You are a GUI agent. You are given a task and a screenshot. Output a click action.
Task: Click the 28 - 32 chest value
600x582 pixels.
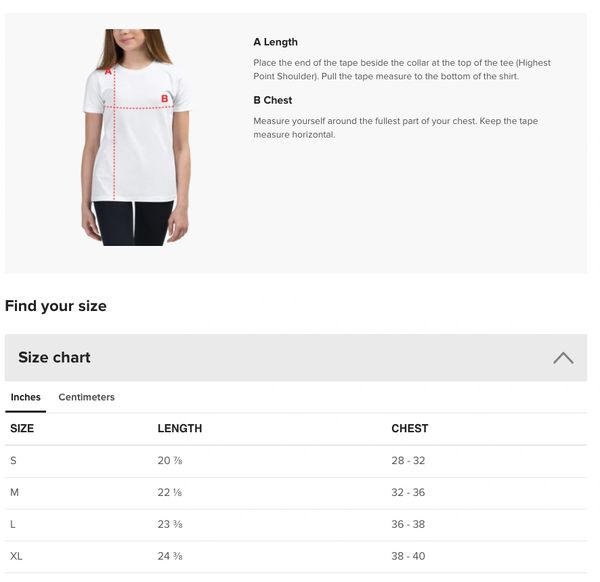[408, 460]
